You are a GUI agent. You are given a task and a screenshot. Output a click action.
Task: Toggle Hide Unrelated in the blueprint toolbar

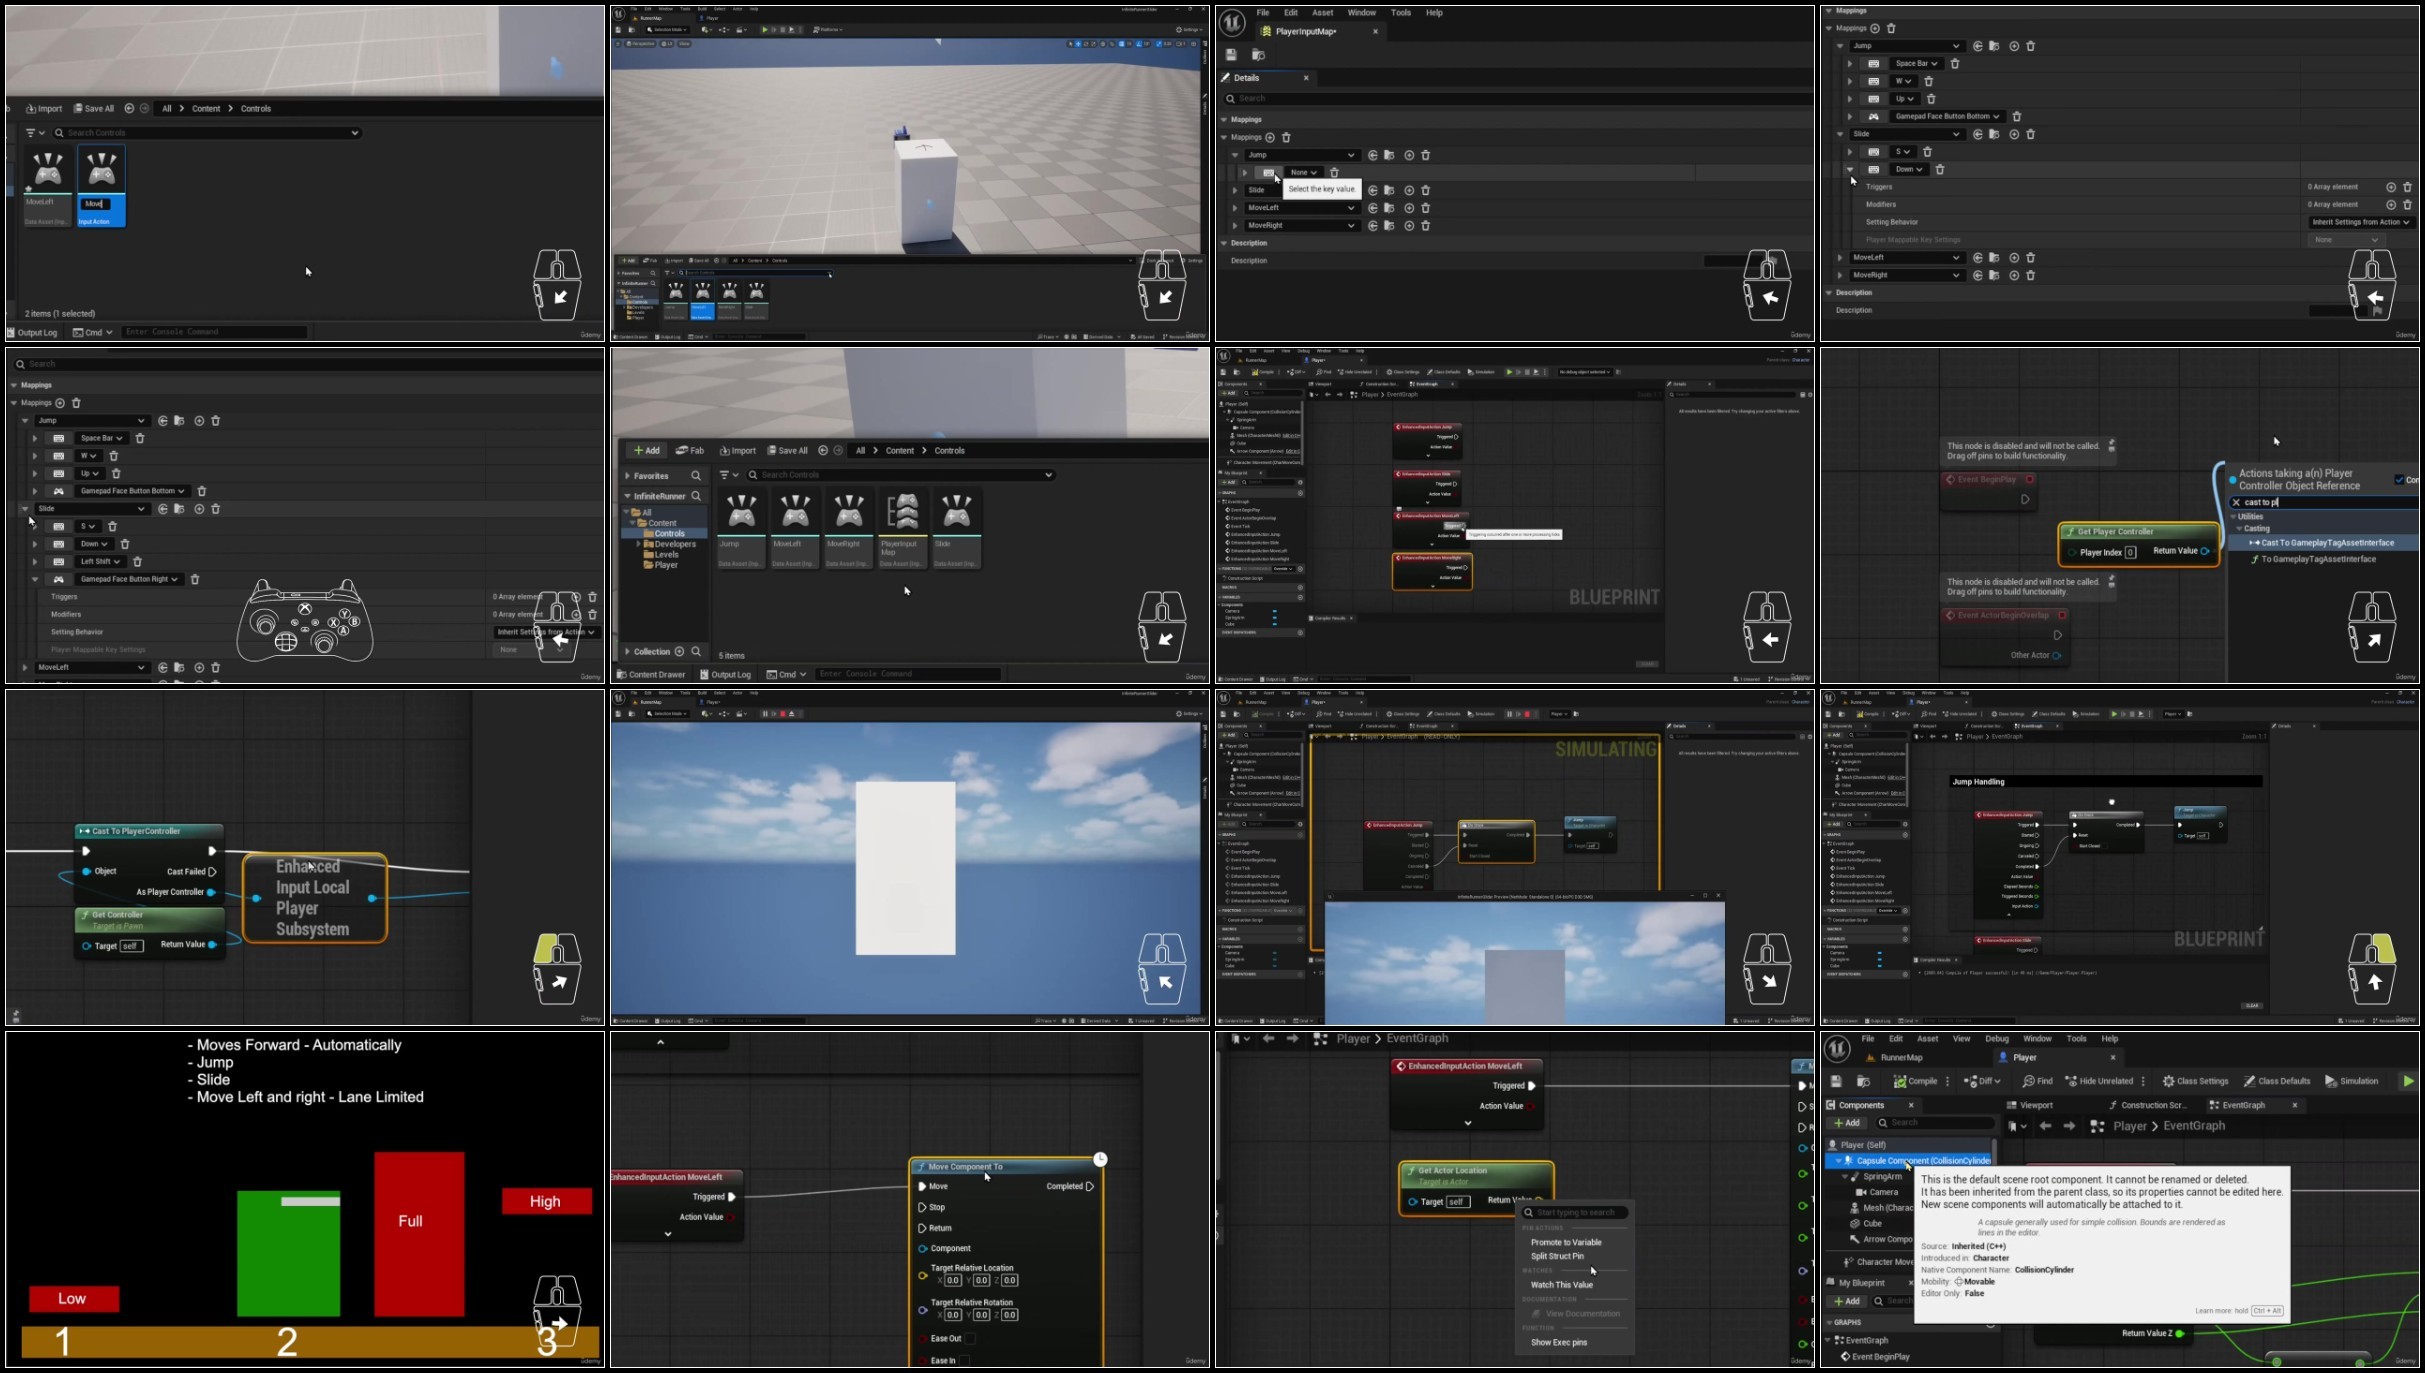[2099, 1082]
